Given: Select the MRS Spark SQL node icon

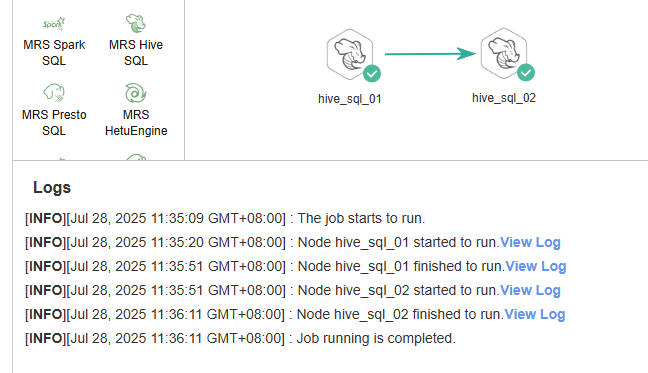Looking at the screenshot, I should 54,24.
